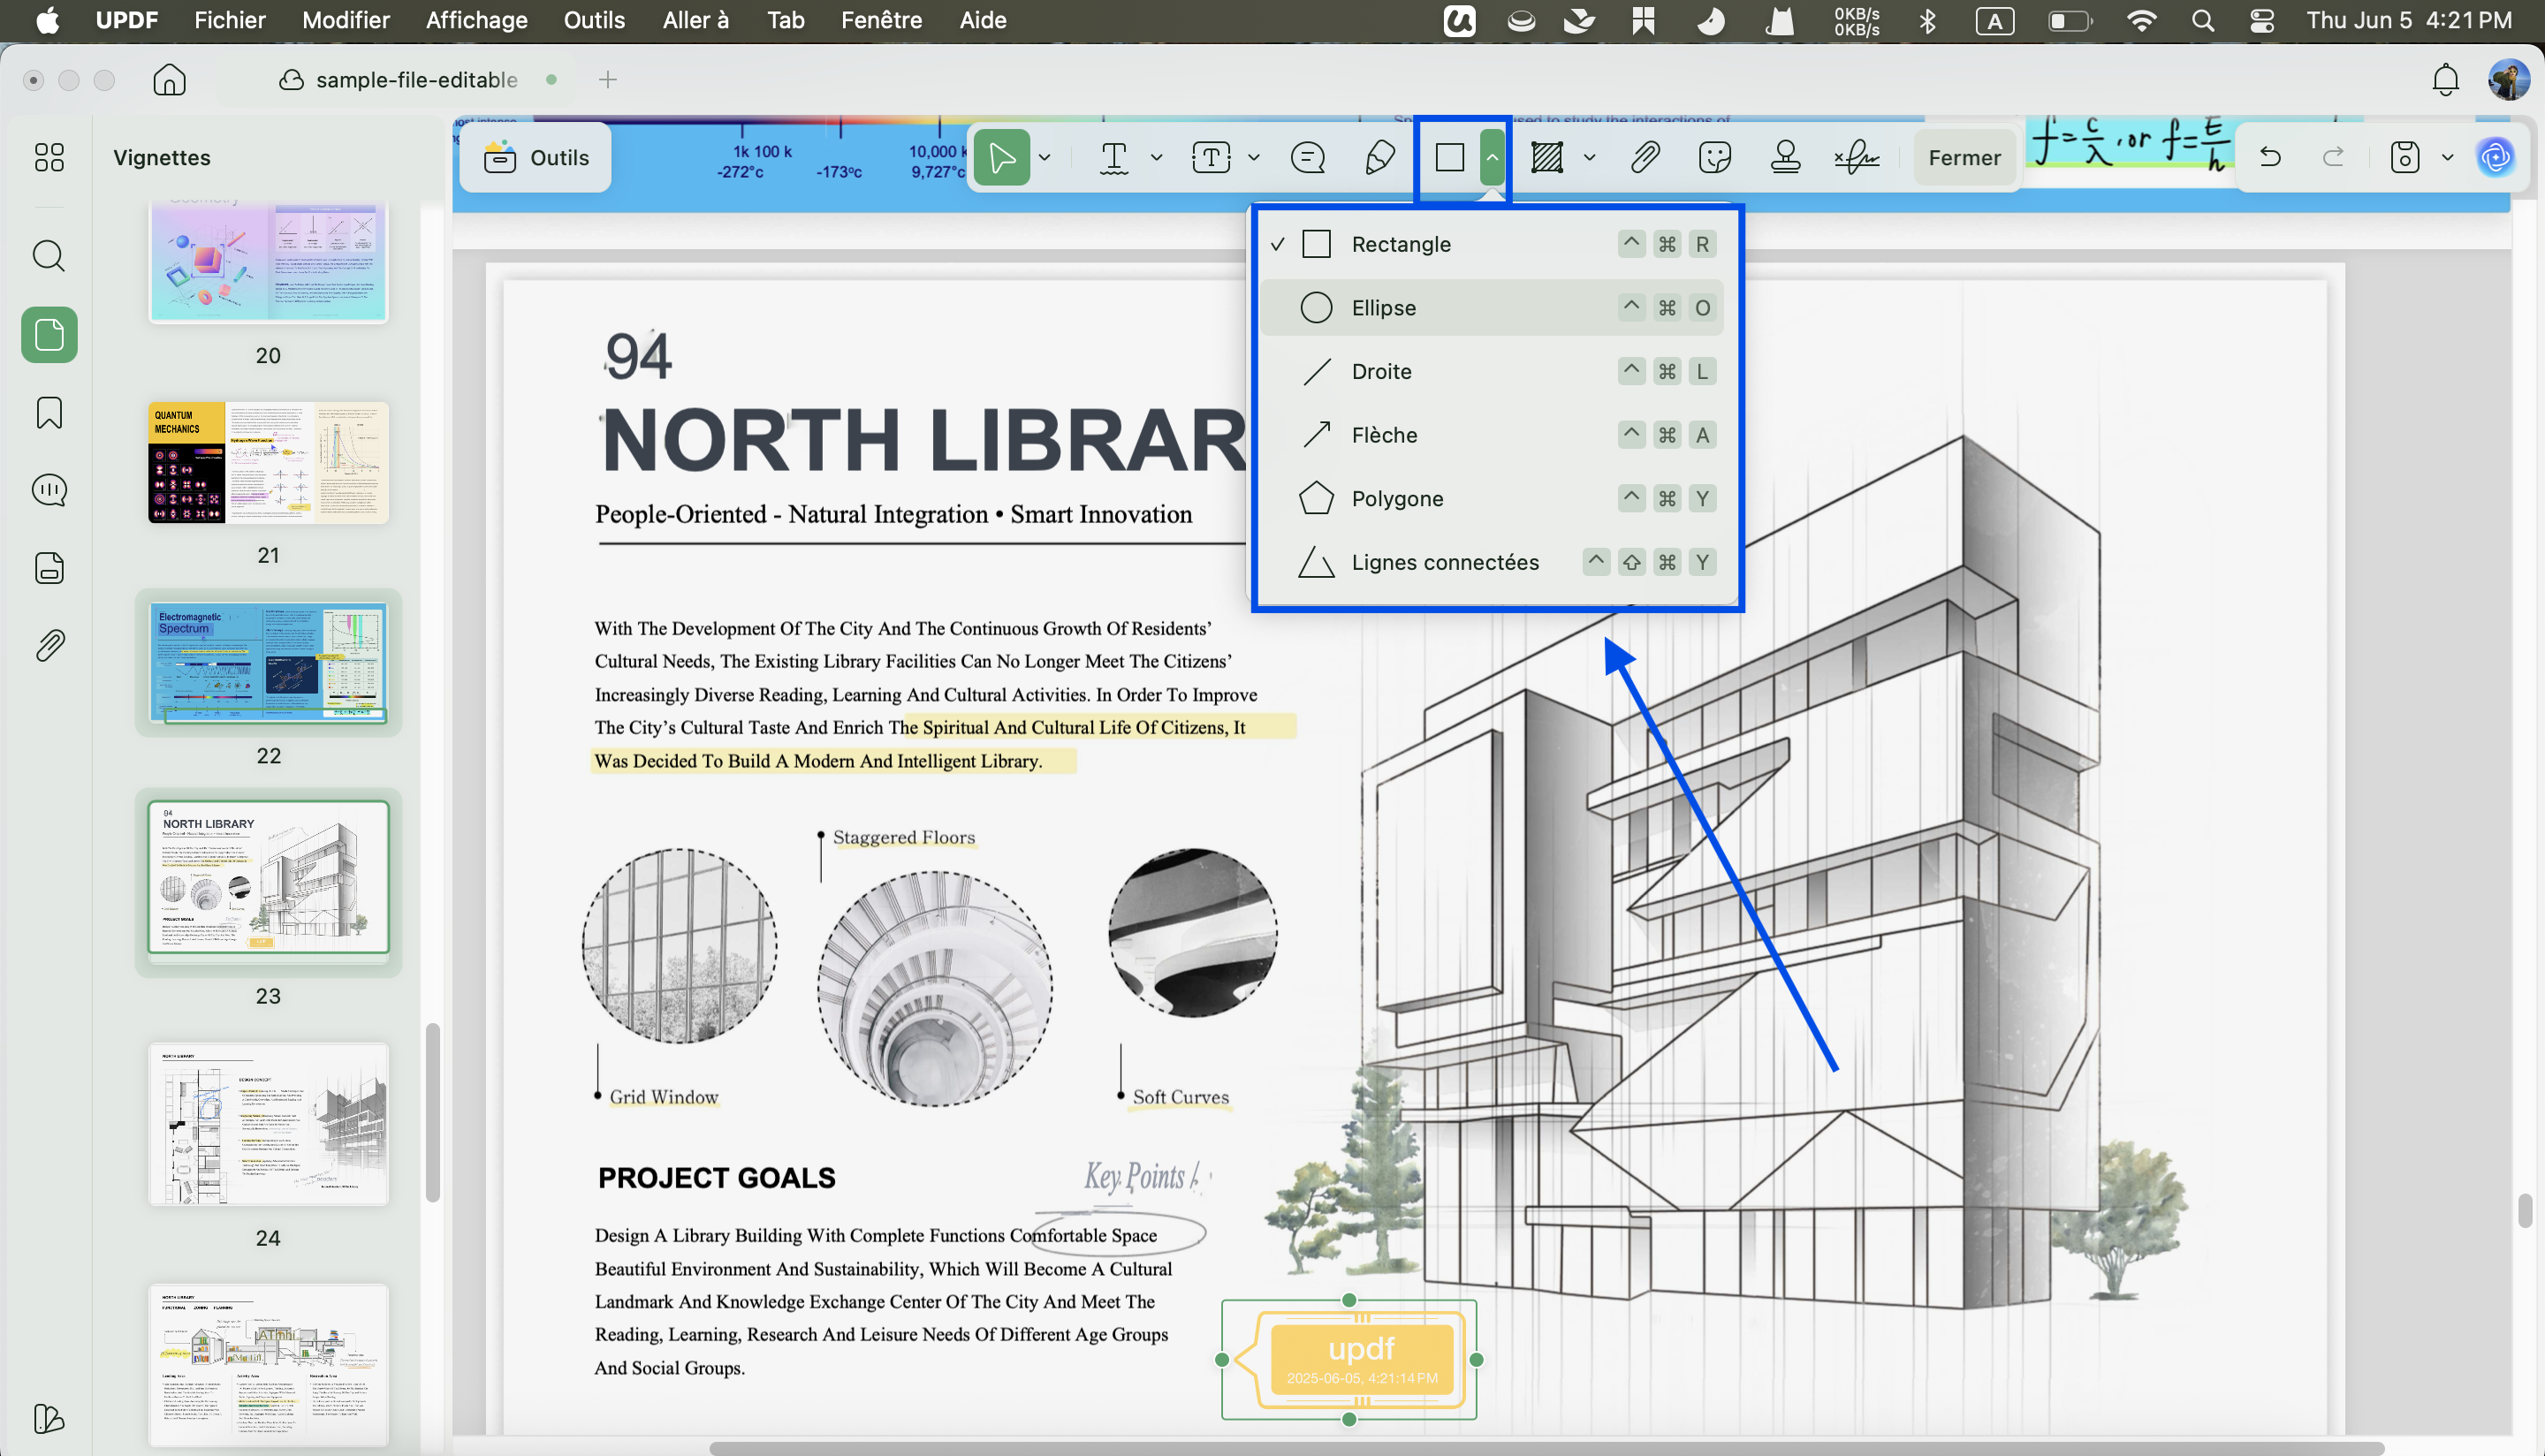Open page 21 Quantum Mechanics thumbnail
This screenshot has height=1456, width=2545.
268,463
